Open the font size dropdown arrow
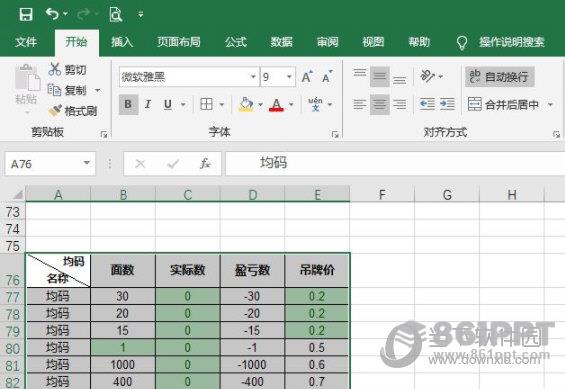 tap(289, 77)
